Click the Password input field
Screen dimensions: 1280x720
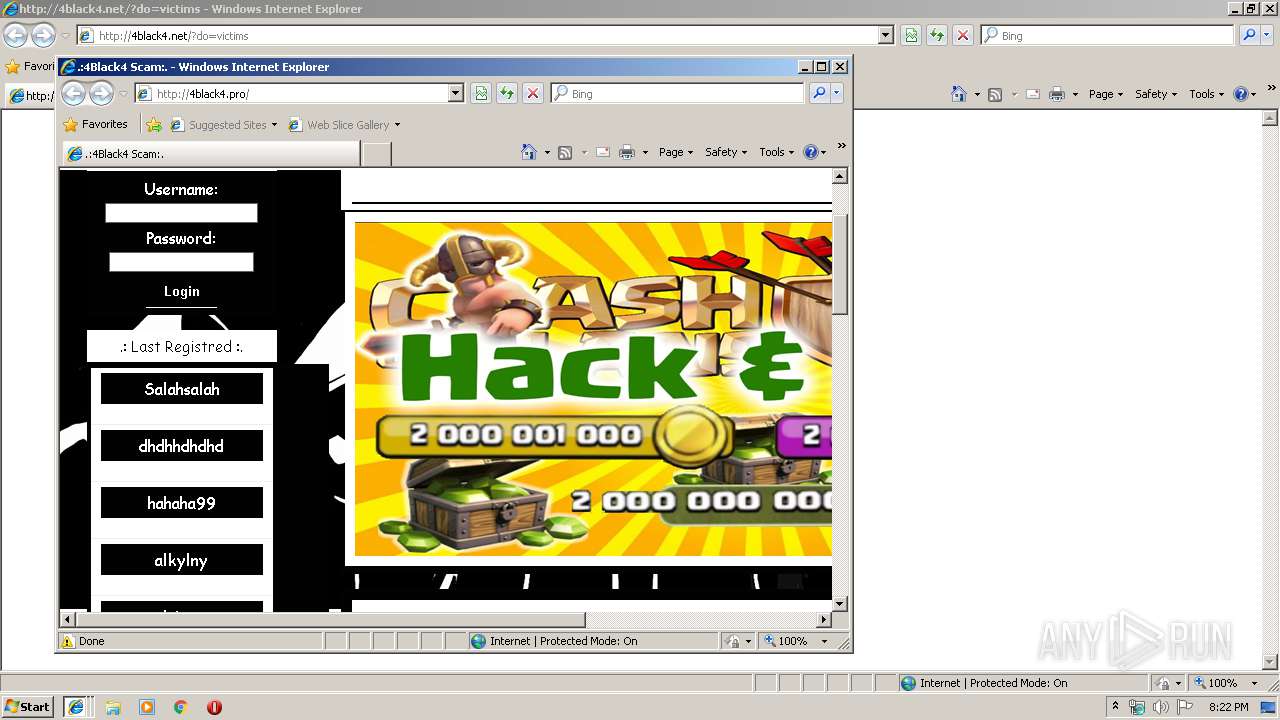pyautogui.click(x=181, y=262)
